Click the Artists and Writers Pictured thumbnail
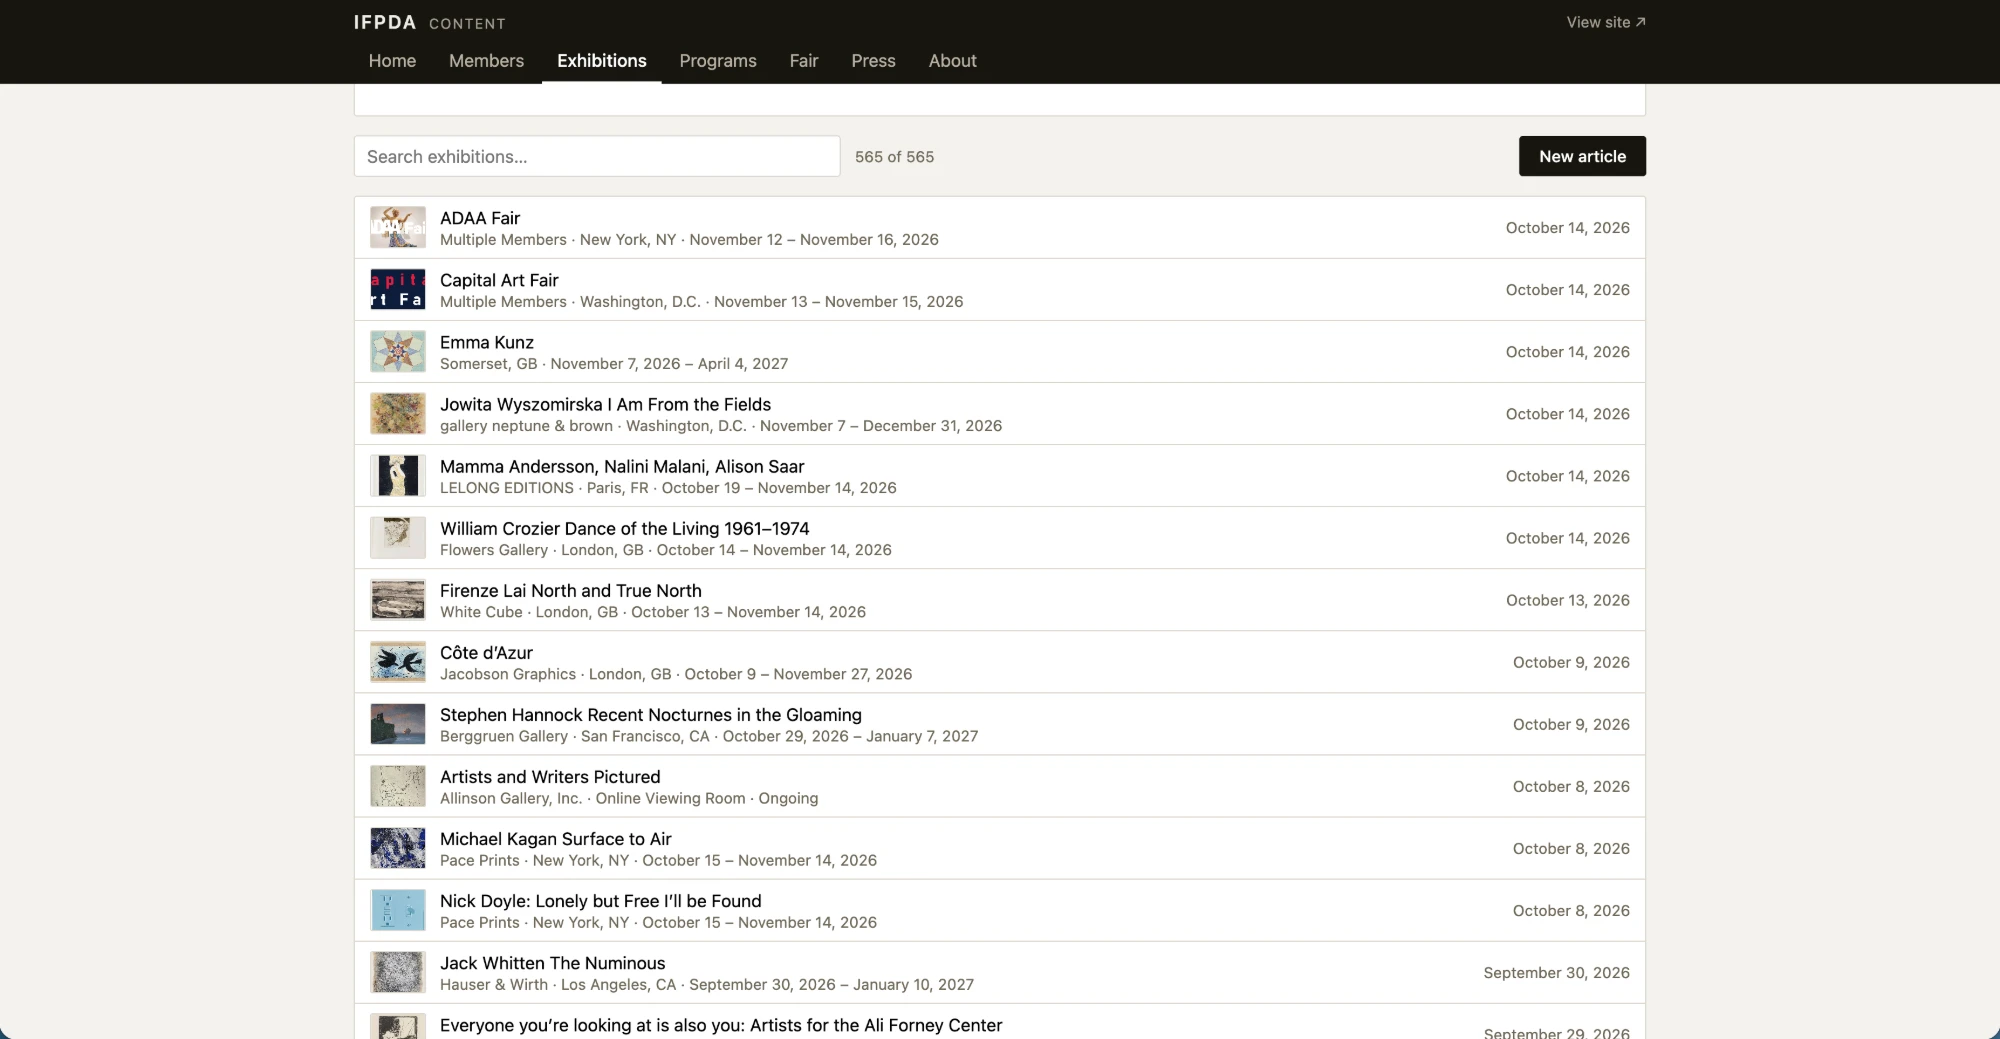The width and height of the screenshot is (2000, 1039). 398,786
